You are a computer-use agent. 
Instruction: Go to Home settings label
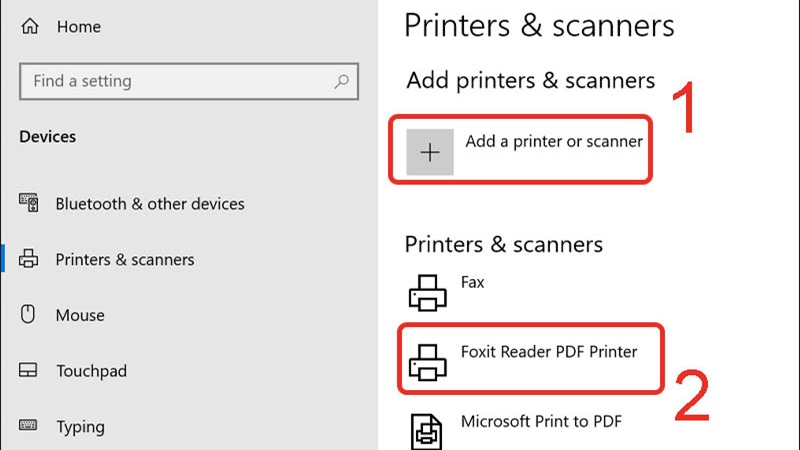coord(79,27)
